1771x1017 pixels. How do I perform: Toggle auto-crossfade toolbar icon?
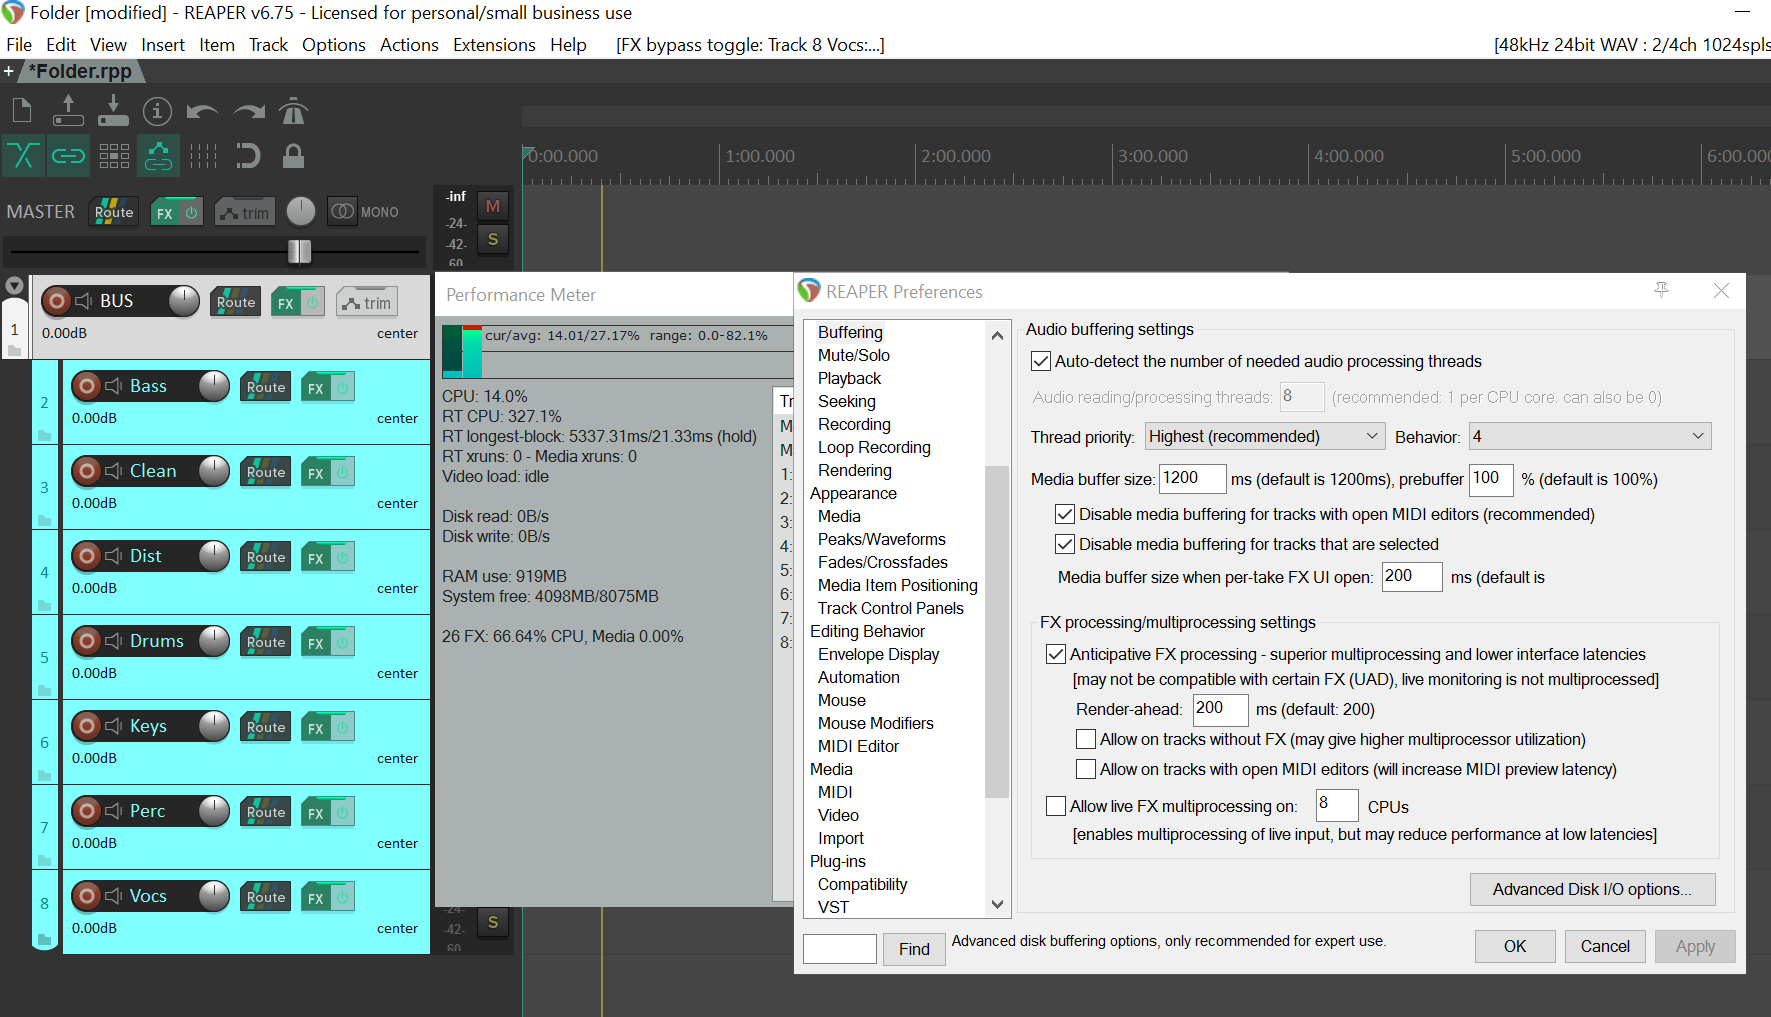pos(23,156)
